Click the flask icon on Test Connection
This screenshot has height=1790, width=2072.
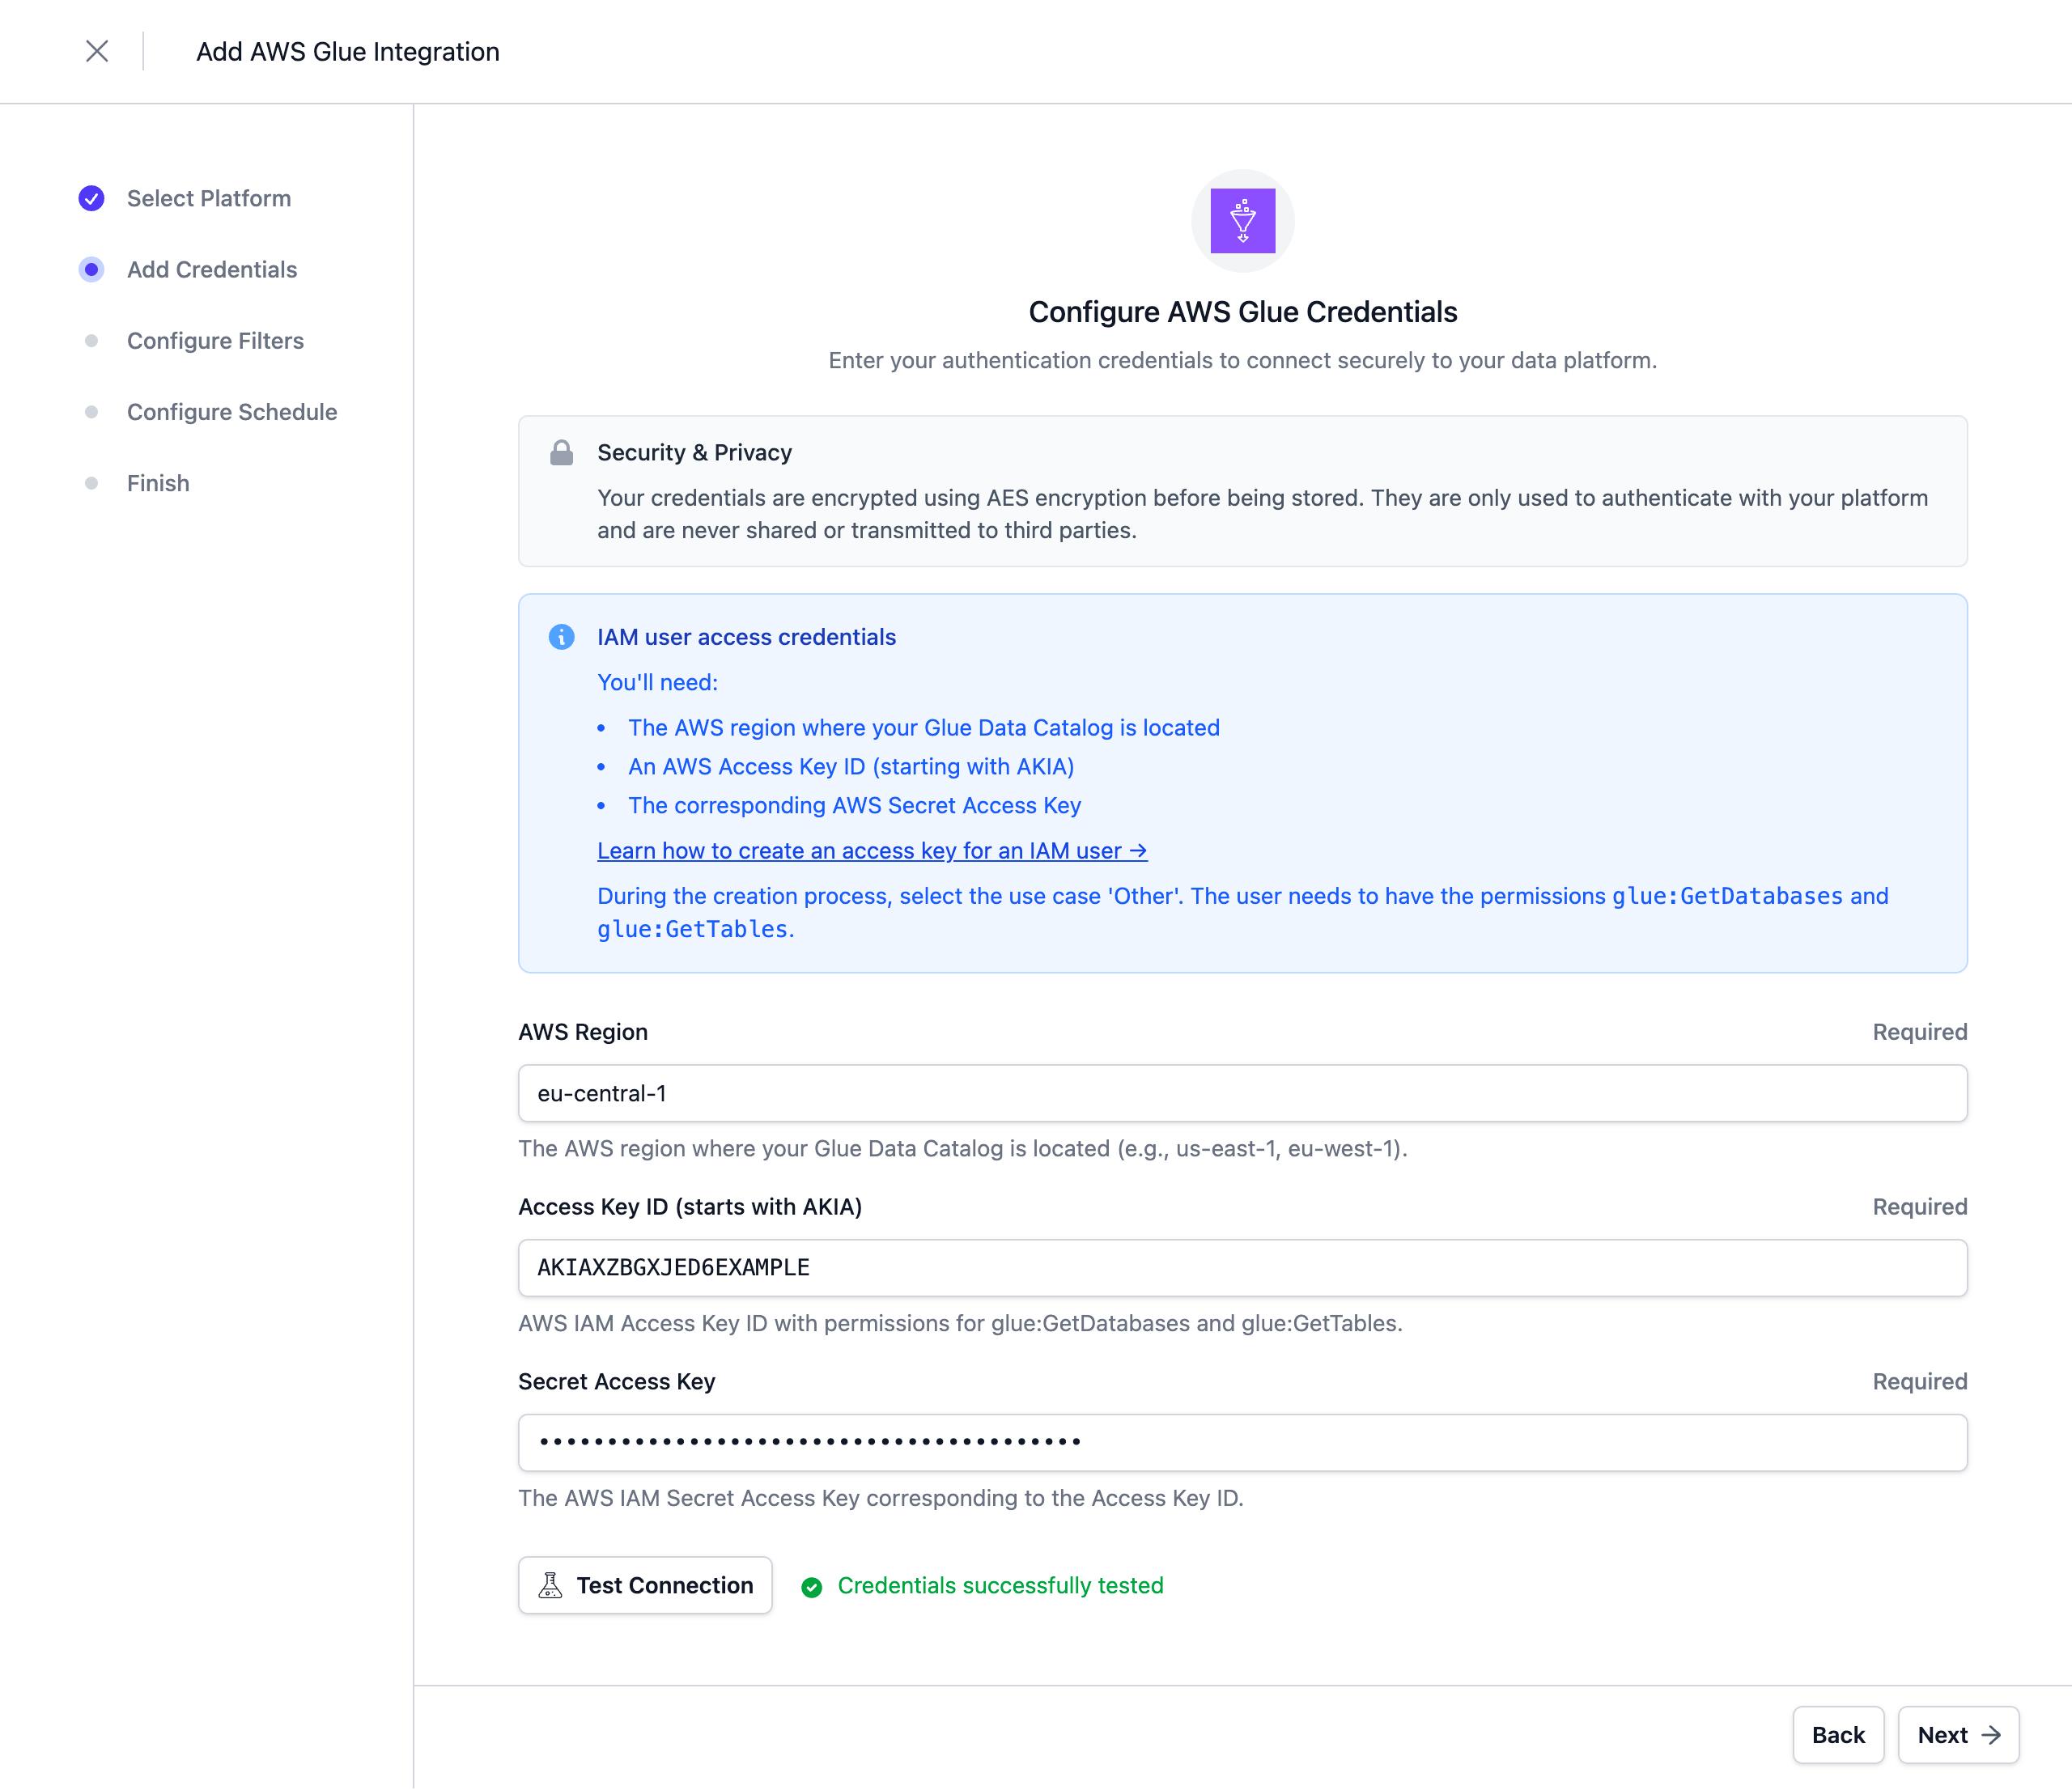(x=550, y=1585)
